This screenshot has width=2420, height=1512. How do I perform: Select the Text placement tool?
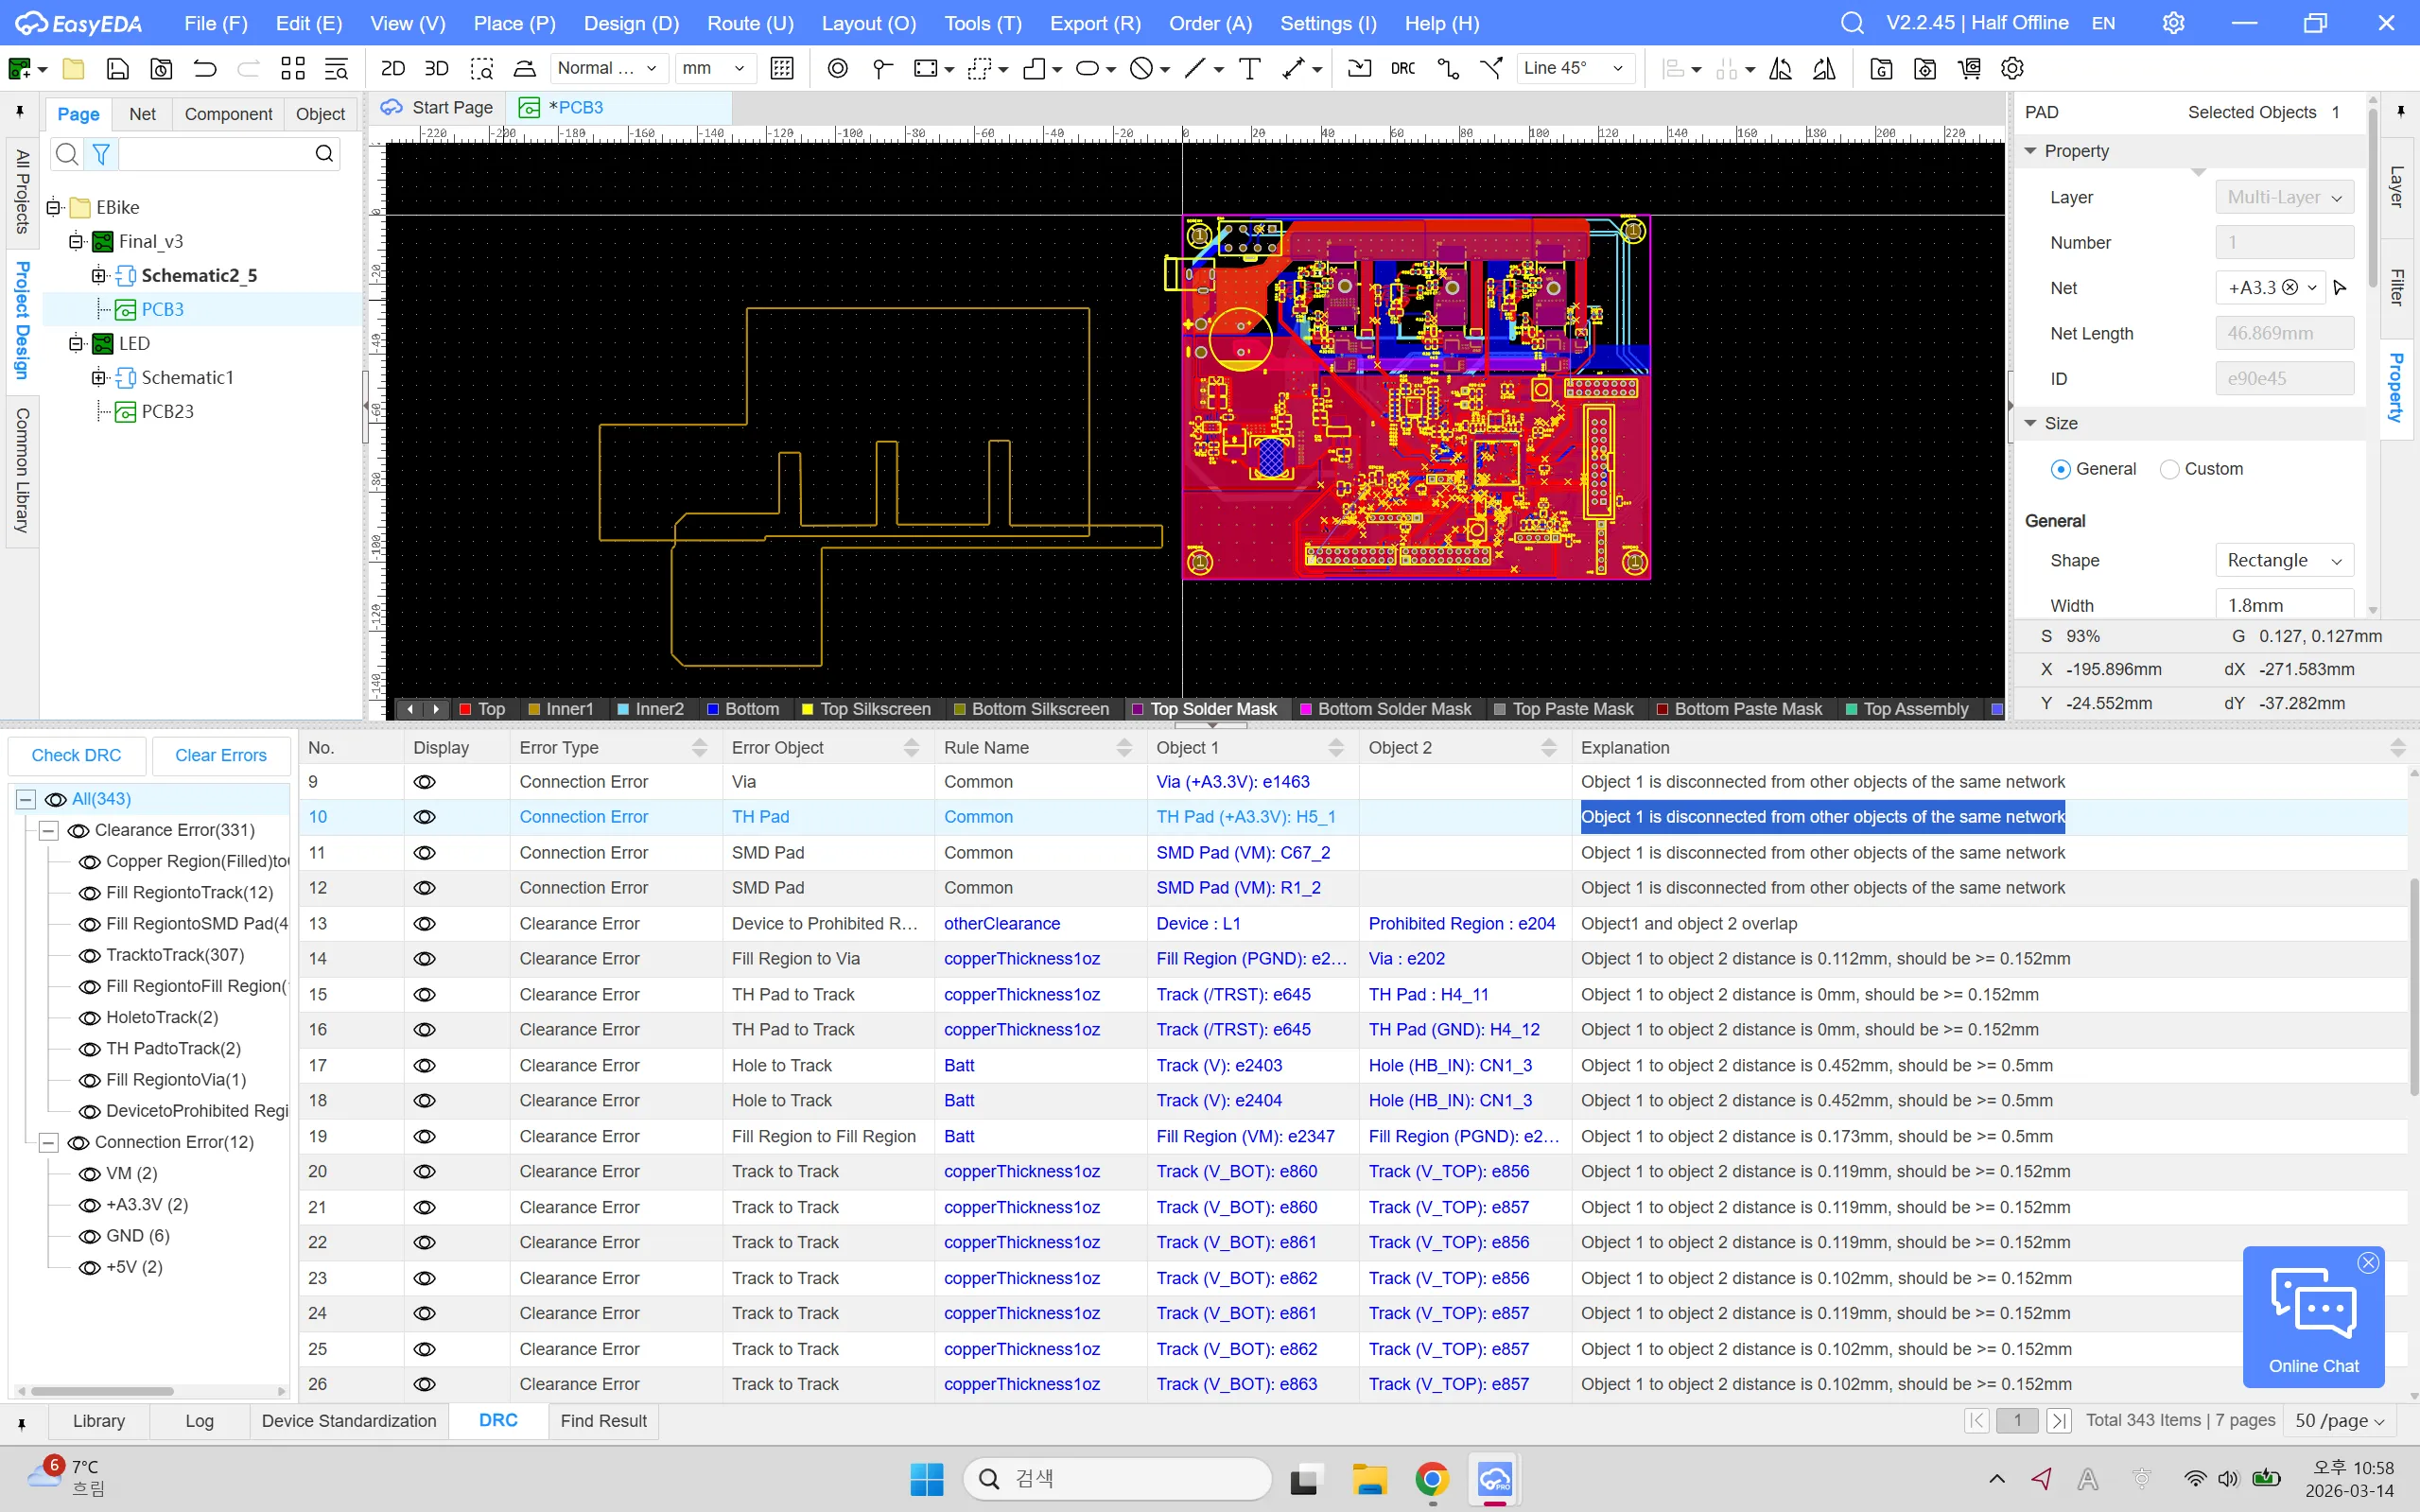click(x=1249, y=68)
